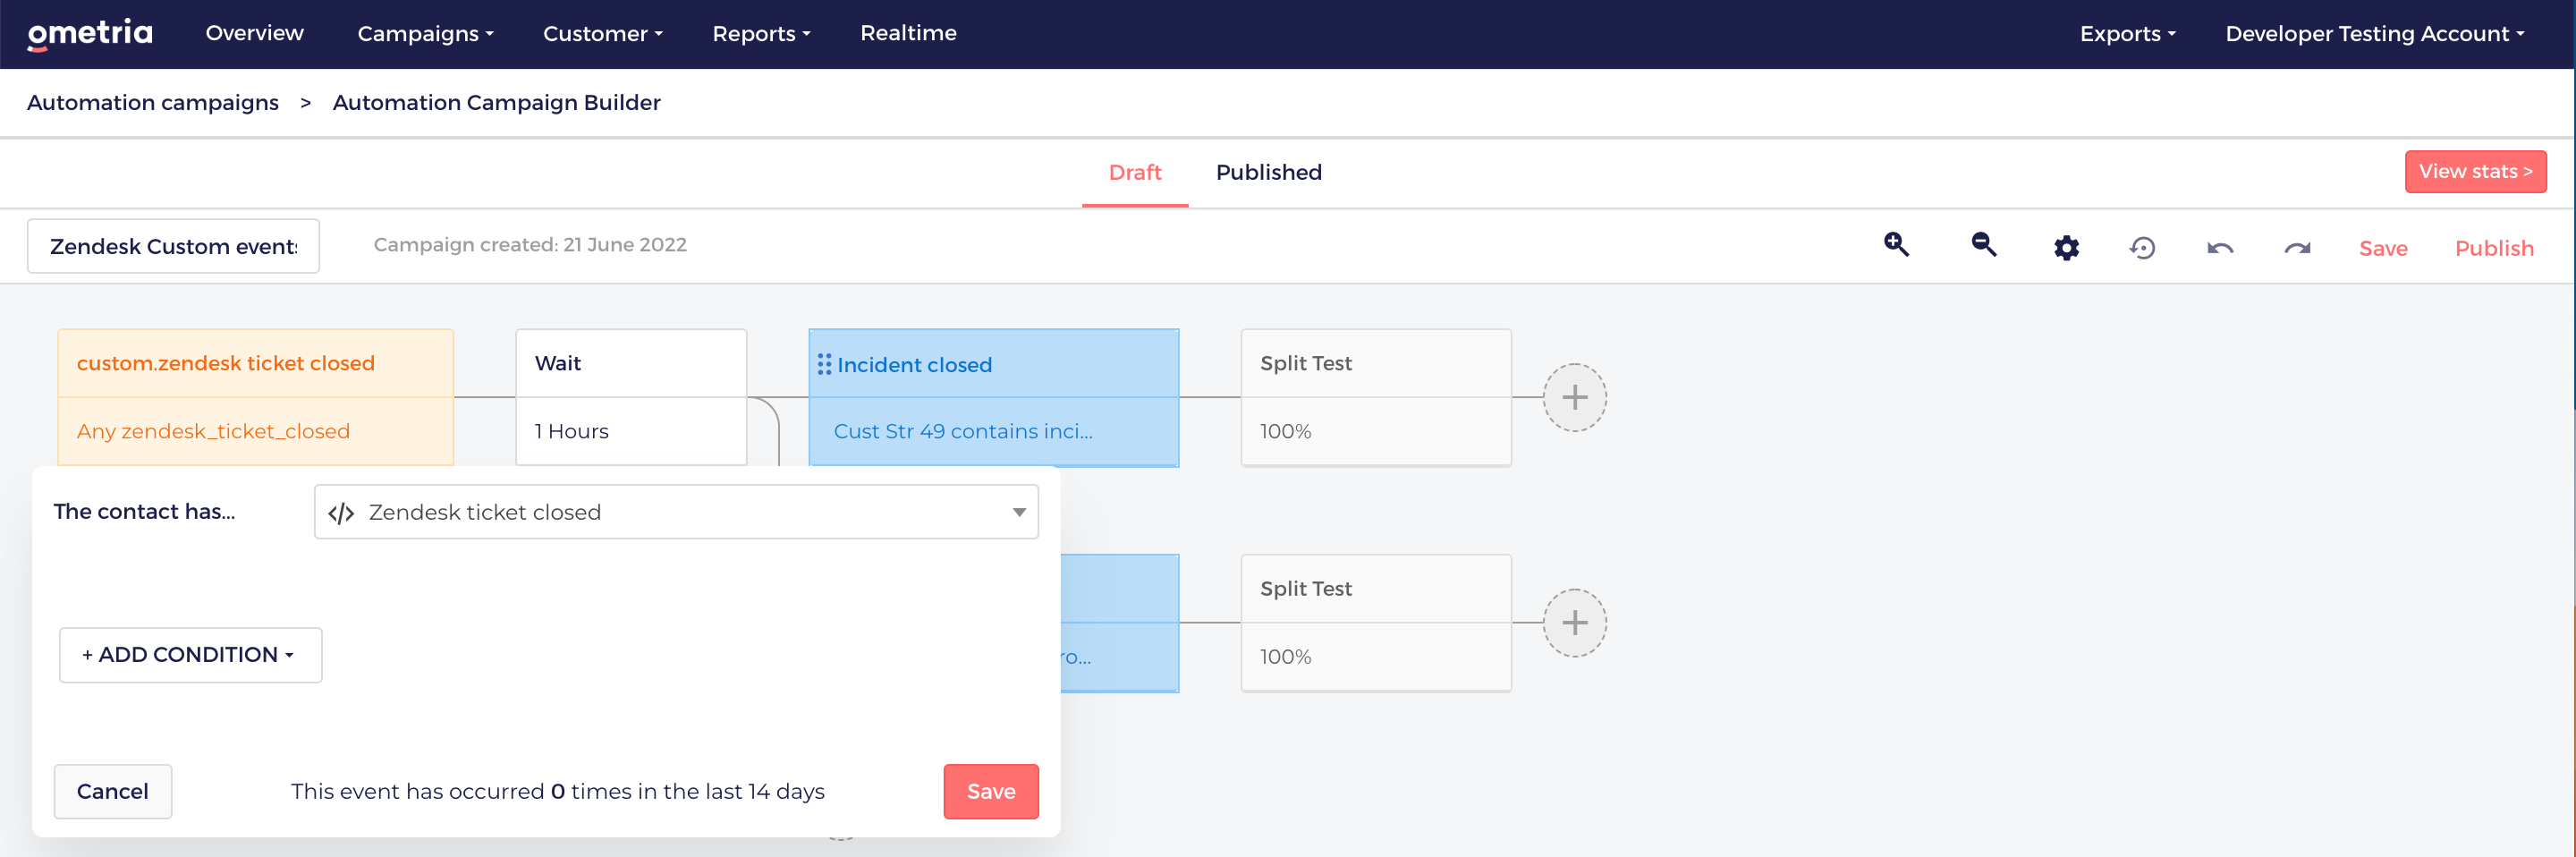This screenshot has width=2576, height=857.
Task: Open campaign settings gear
Action: click(2066, 247)
